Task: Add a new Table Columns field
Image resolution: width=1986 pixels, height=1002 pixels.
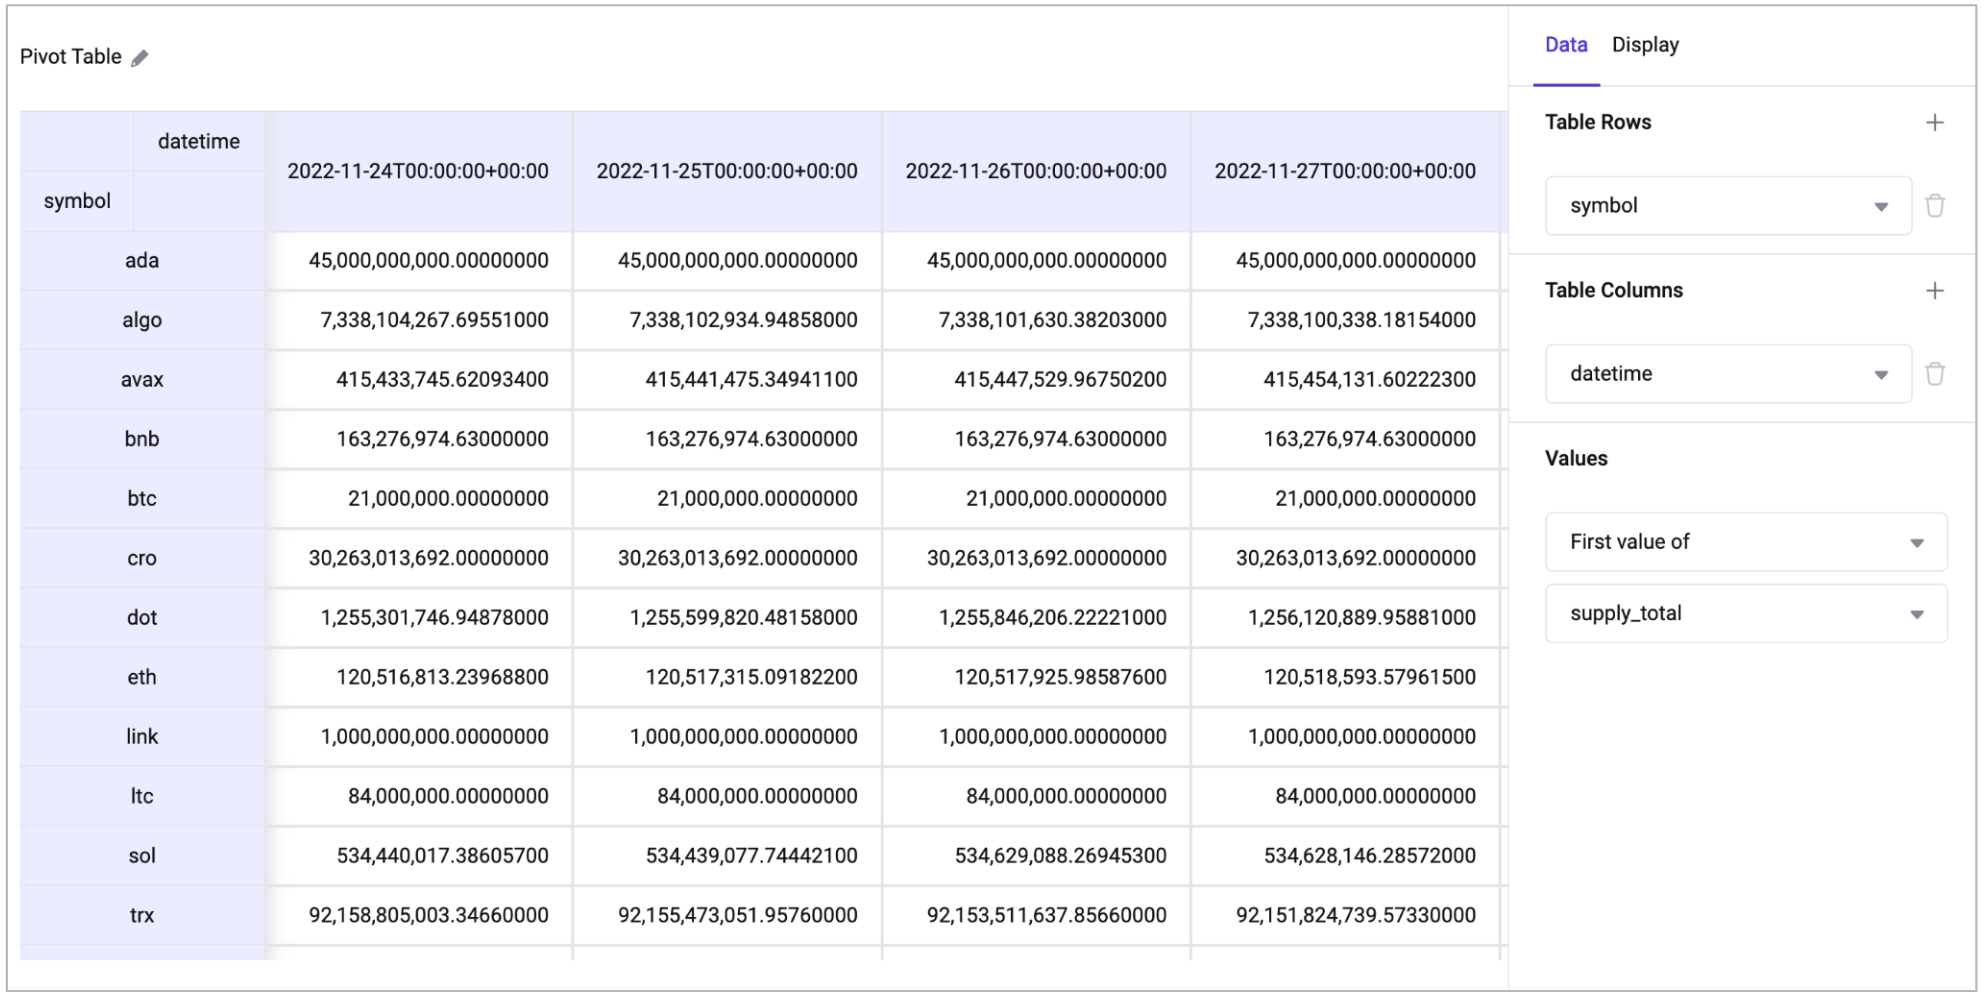Action: (x=1934, y=291)
